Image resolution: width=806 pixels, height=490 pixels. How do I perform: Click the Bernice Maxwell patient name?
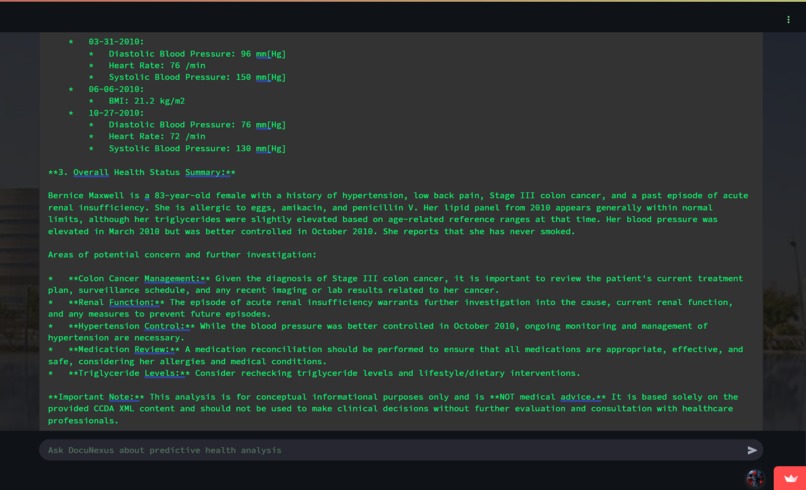(86, 195)
